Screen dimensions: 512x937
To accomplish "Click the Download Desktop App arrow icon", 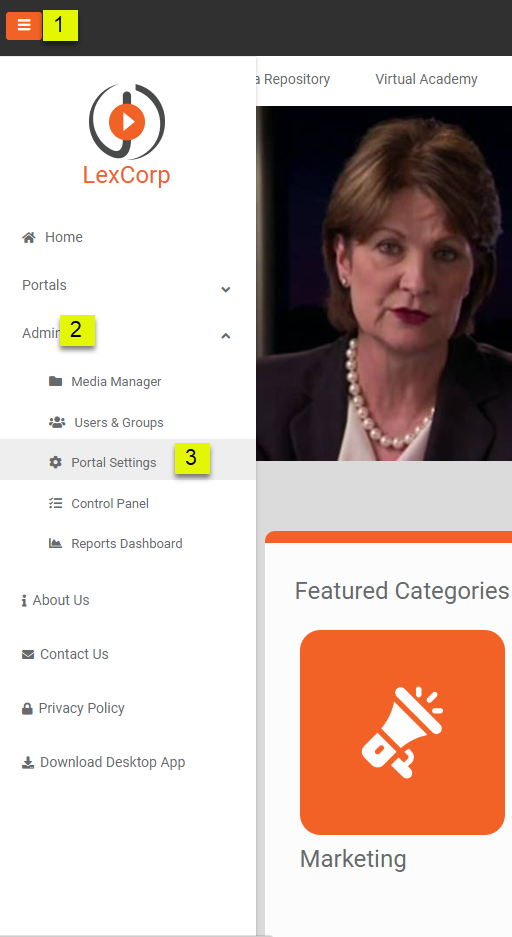I will [x=28, y=763].
